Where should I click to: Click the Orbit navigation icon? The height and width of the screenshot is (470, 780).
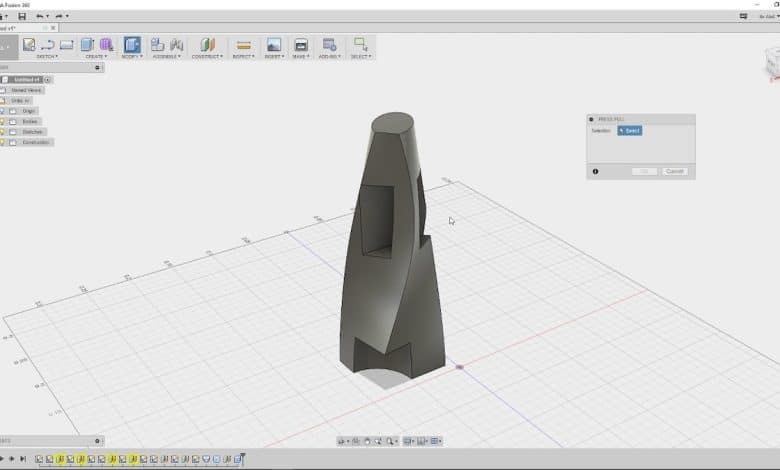pos(341,441)
